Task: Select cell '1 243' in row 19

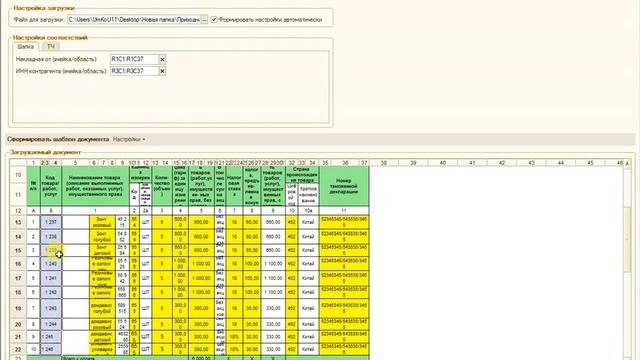Action: click(x=51, y=309)
